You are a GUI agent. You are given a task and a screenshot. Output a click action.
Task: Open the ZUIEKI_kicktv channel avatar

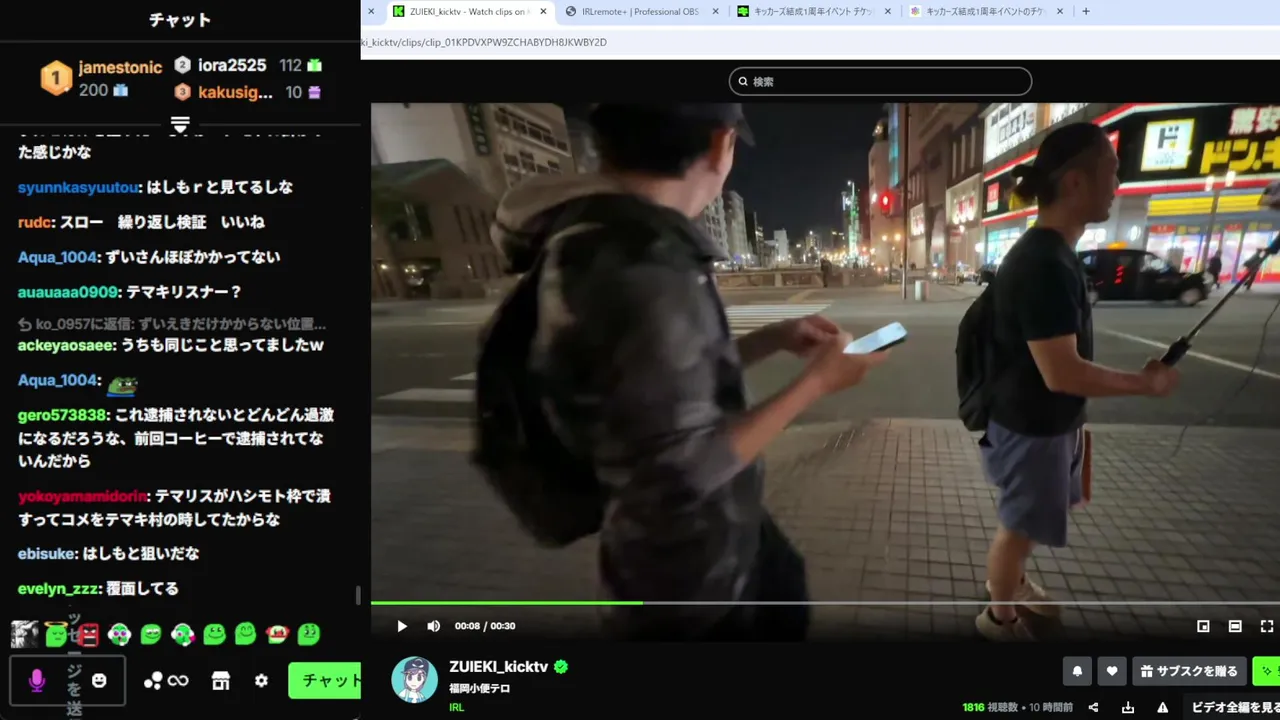click(x=414, y=680)
